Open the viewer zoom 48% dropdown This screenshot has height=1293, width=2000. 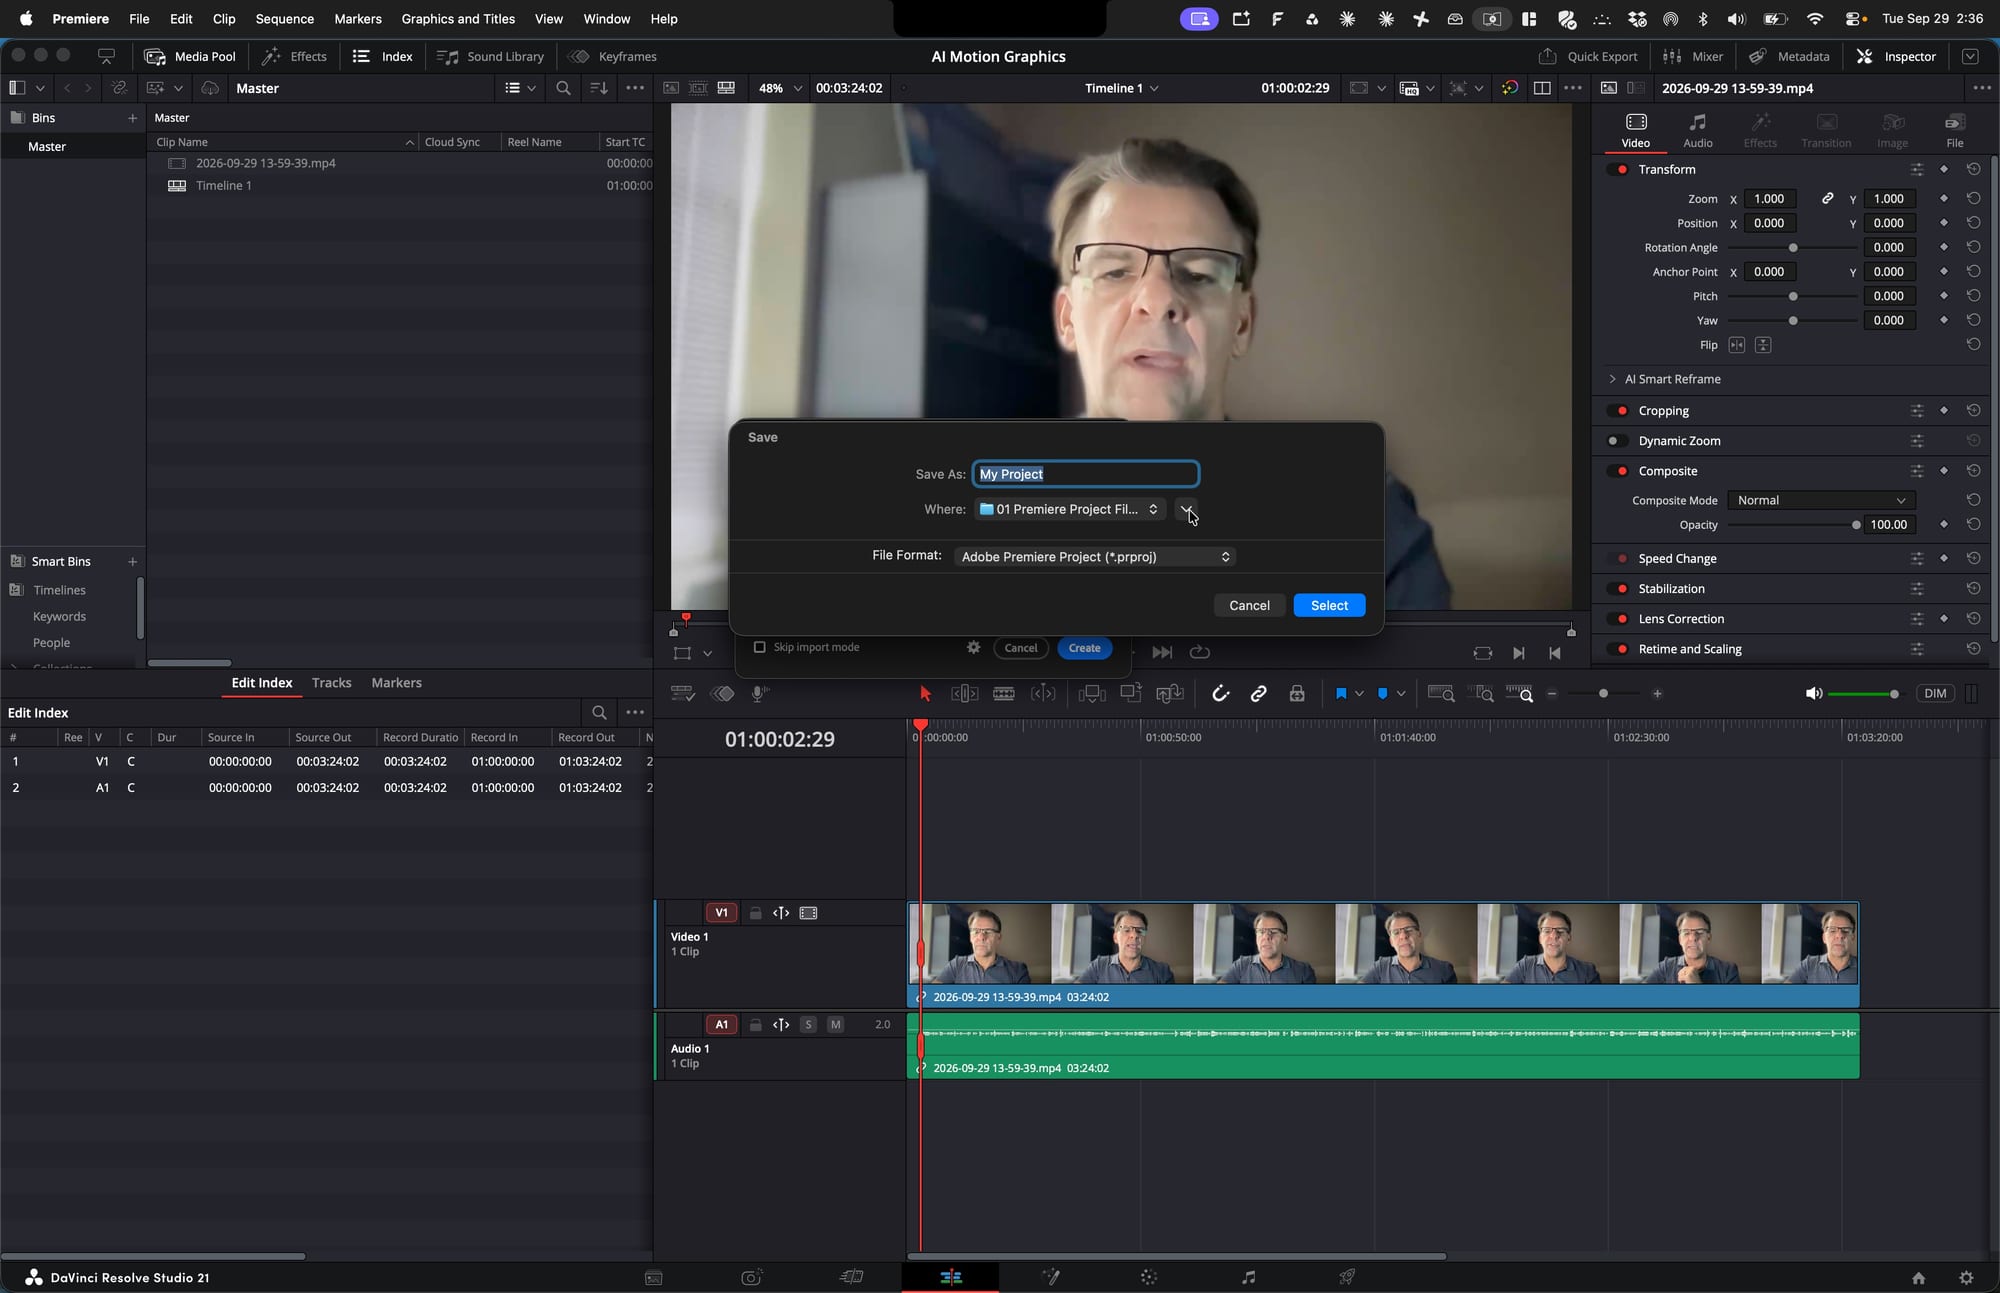(x=780, y=88)
